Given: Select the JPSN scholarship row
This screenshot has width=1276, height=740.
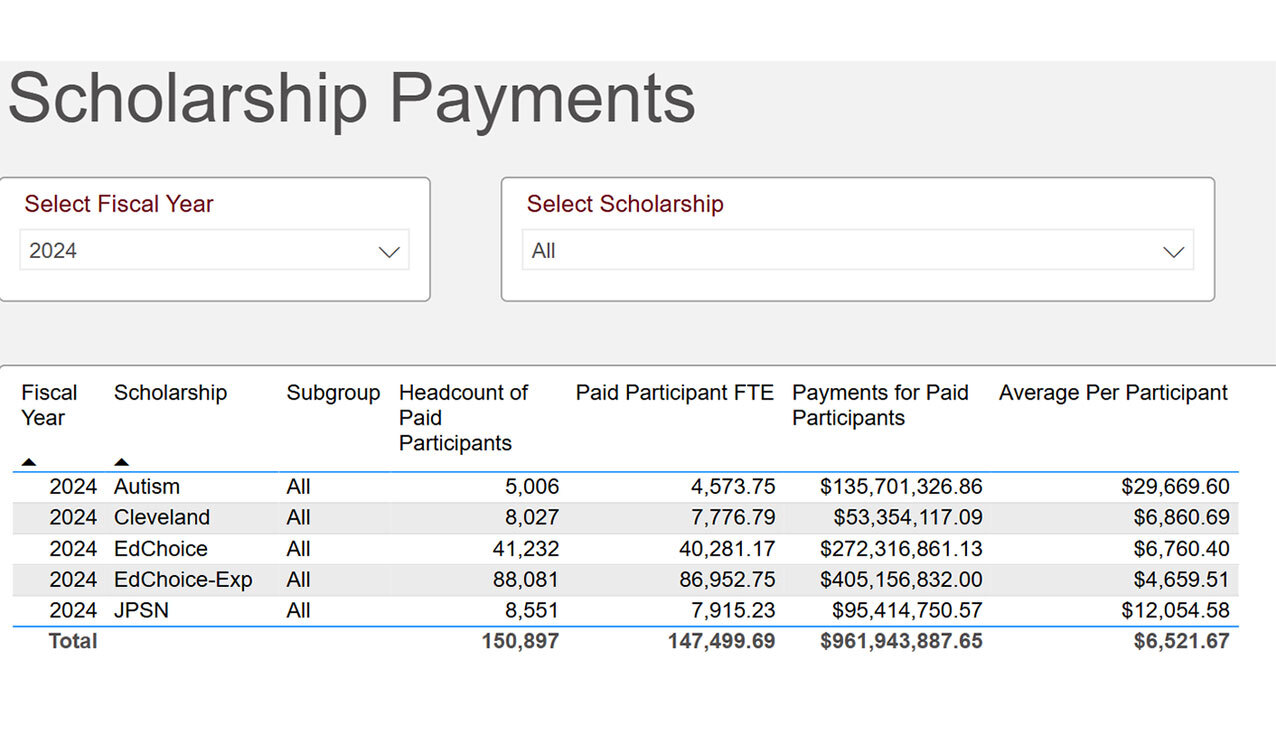Looking at the screenshot, I should [141, 611].
